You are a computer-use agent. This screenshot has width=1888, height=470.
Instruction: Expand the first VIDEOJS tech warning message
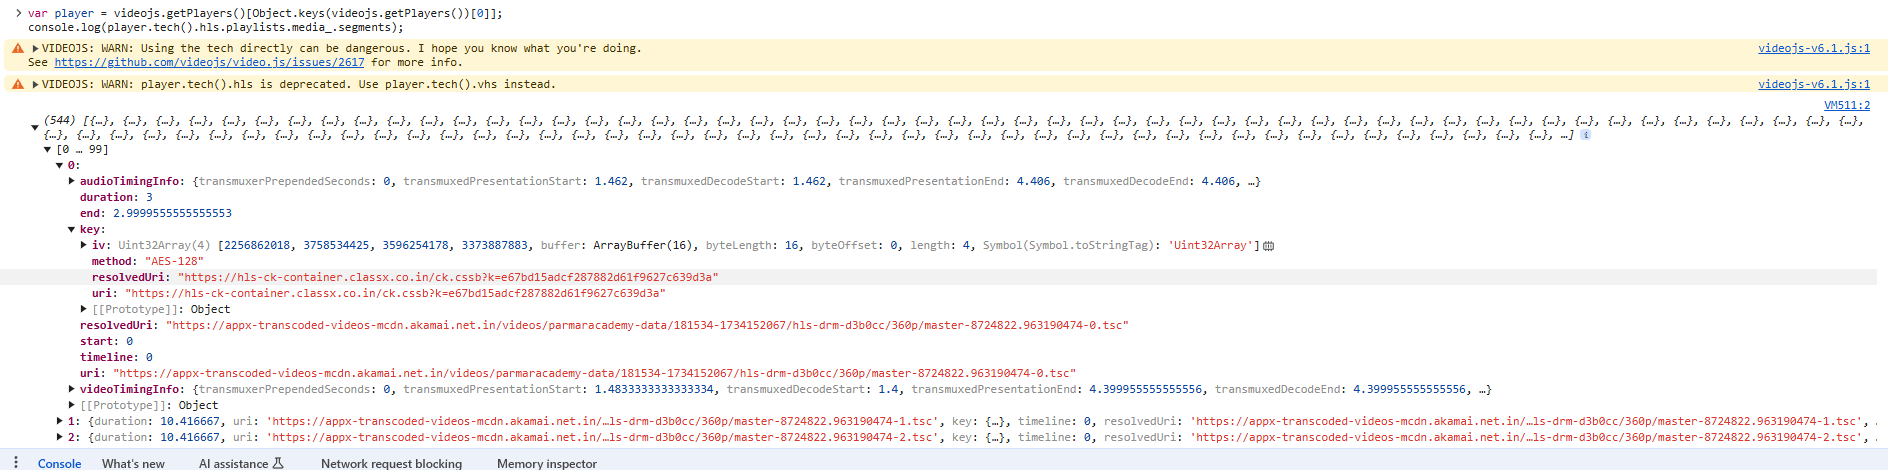point(36,48)
